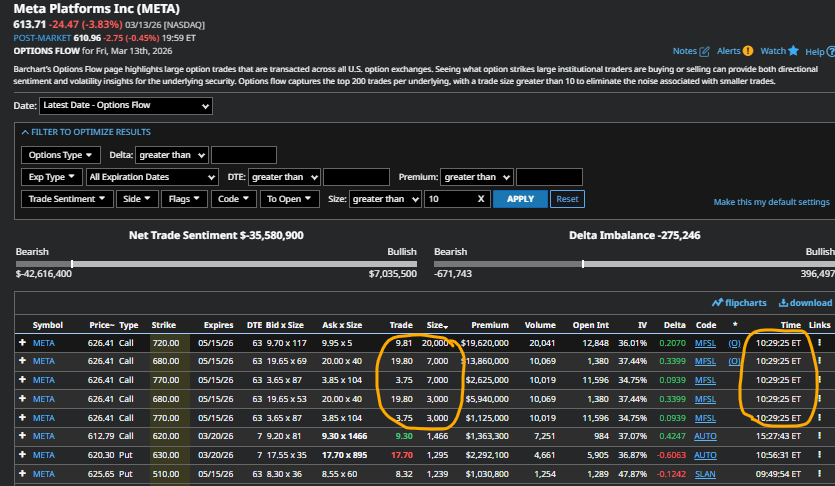The width and height of the screenshot is (835, 486).
Task: Click Make this my default settings link
Action: pos(771,202)
